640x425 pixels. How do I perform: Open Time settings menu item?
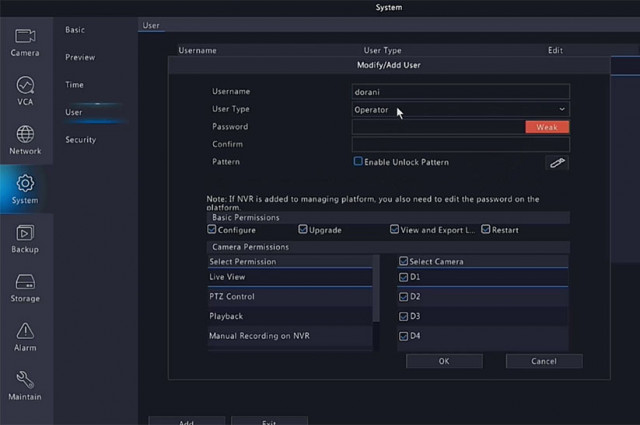pyautogui.click(x=74, y=85)
